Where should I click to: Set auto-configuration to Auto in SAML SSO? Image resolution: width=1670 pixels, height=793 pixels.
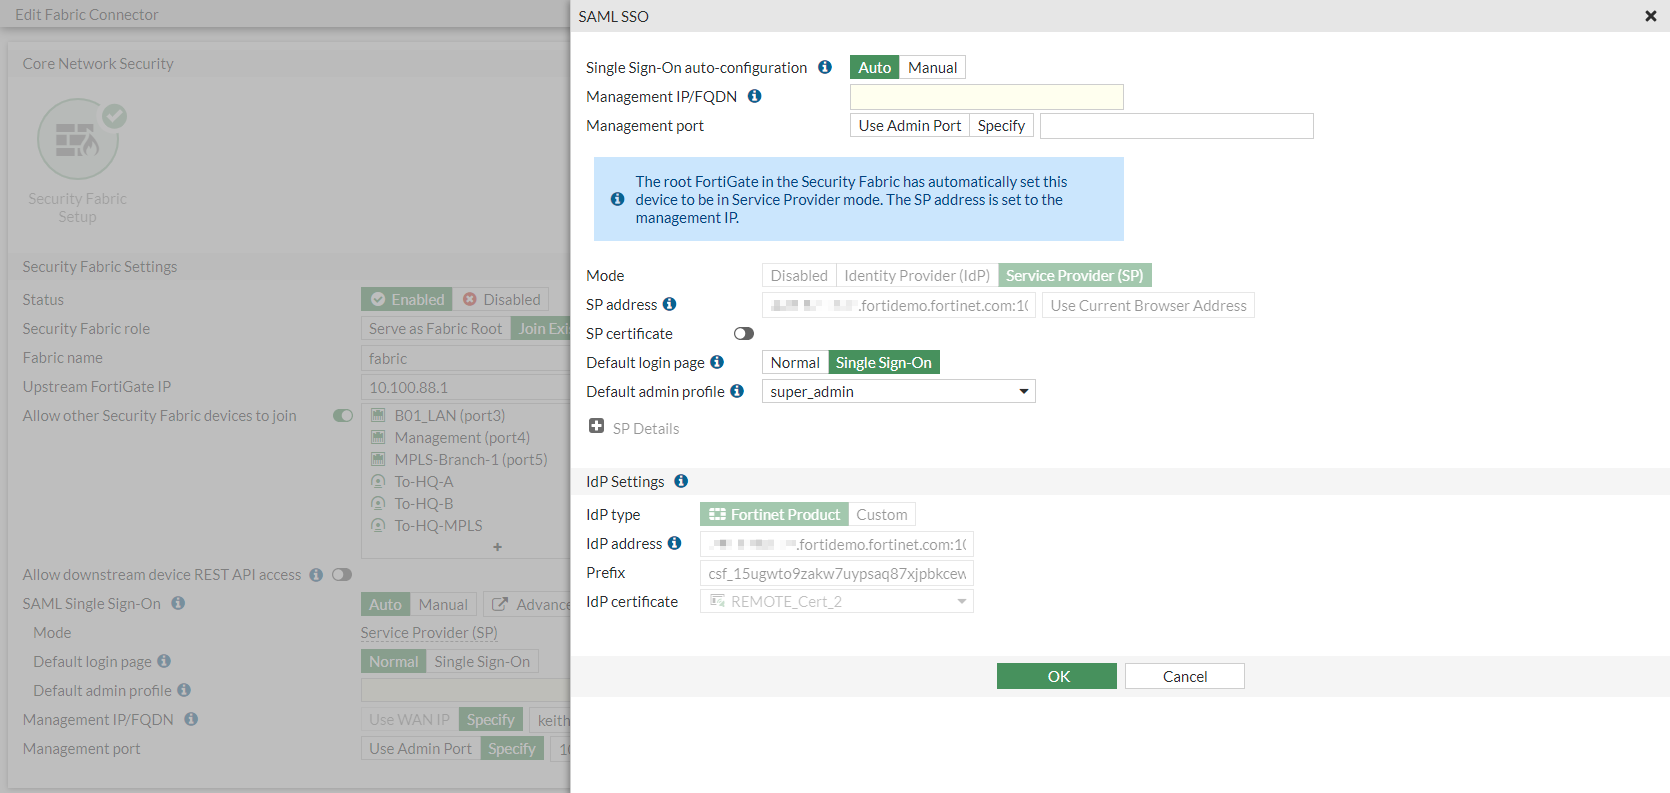(x=874, y=67)
